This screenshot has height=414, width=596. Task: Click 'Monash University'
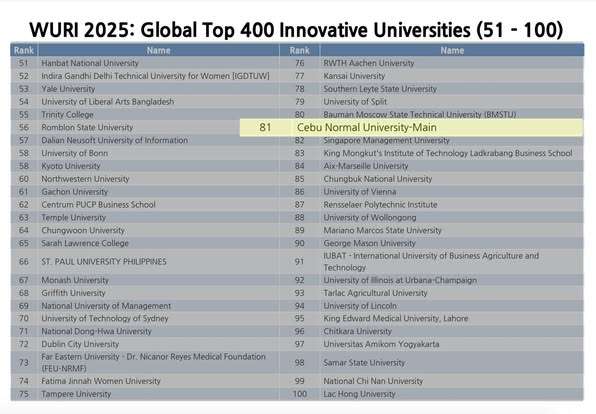pyautogui.click(x=75, y=280)
